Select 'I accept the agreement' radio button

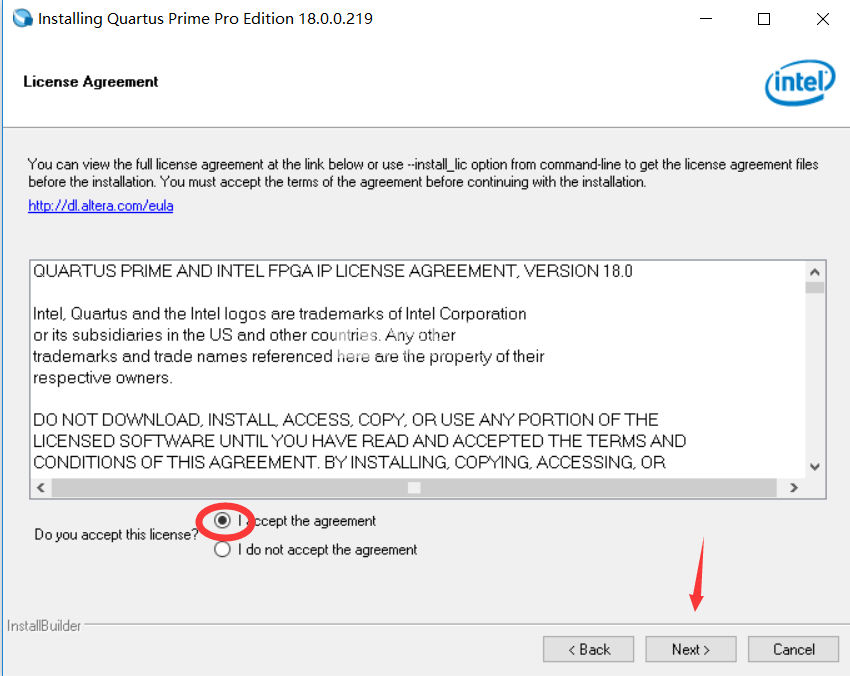coord(222,520)
